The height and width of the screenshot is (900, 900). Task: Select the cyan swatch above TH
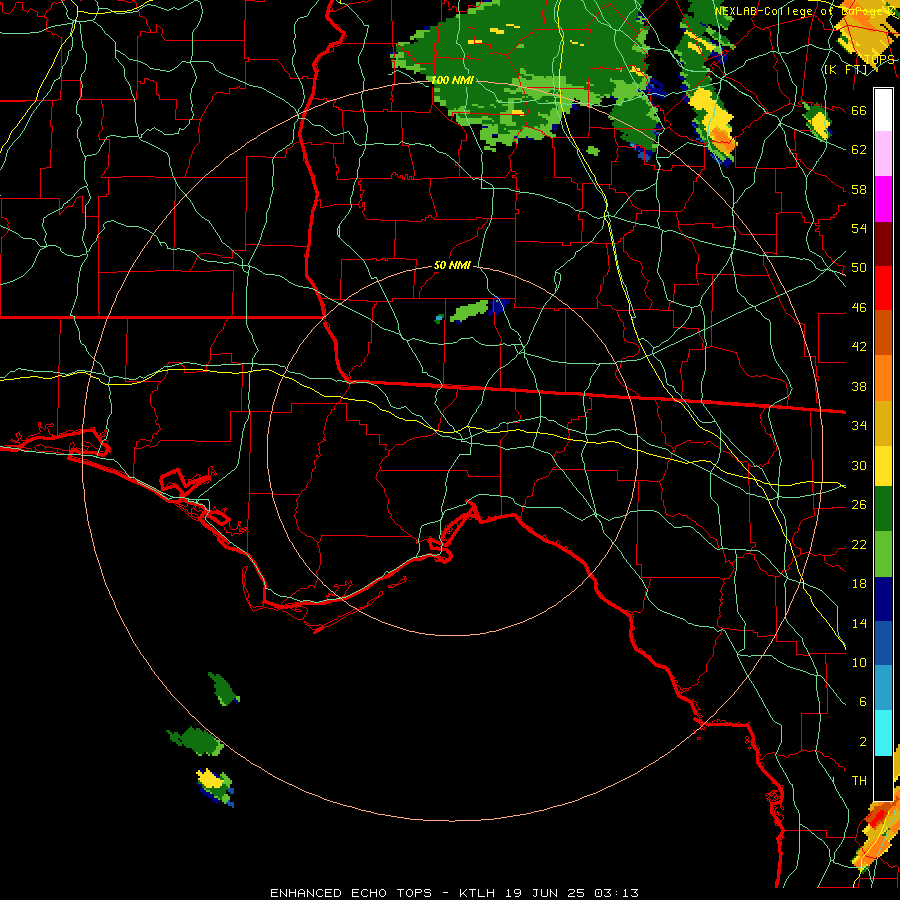click(883, 734)
